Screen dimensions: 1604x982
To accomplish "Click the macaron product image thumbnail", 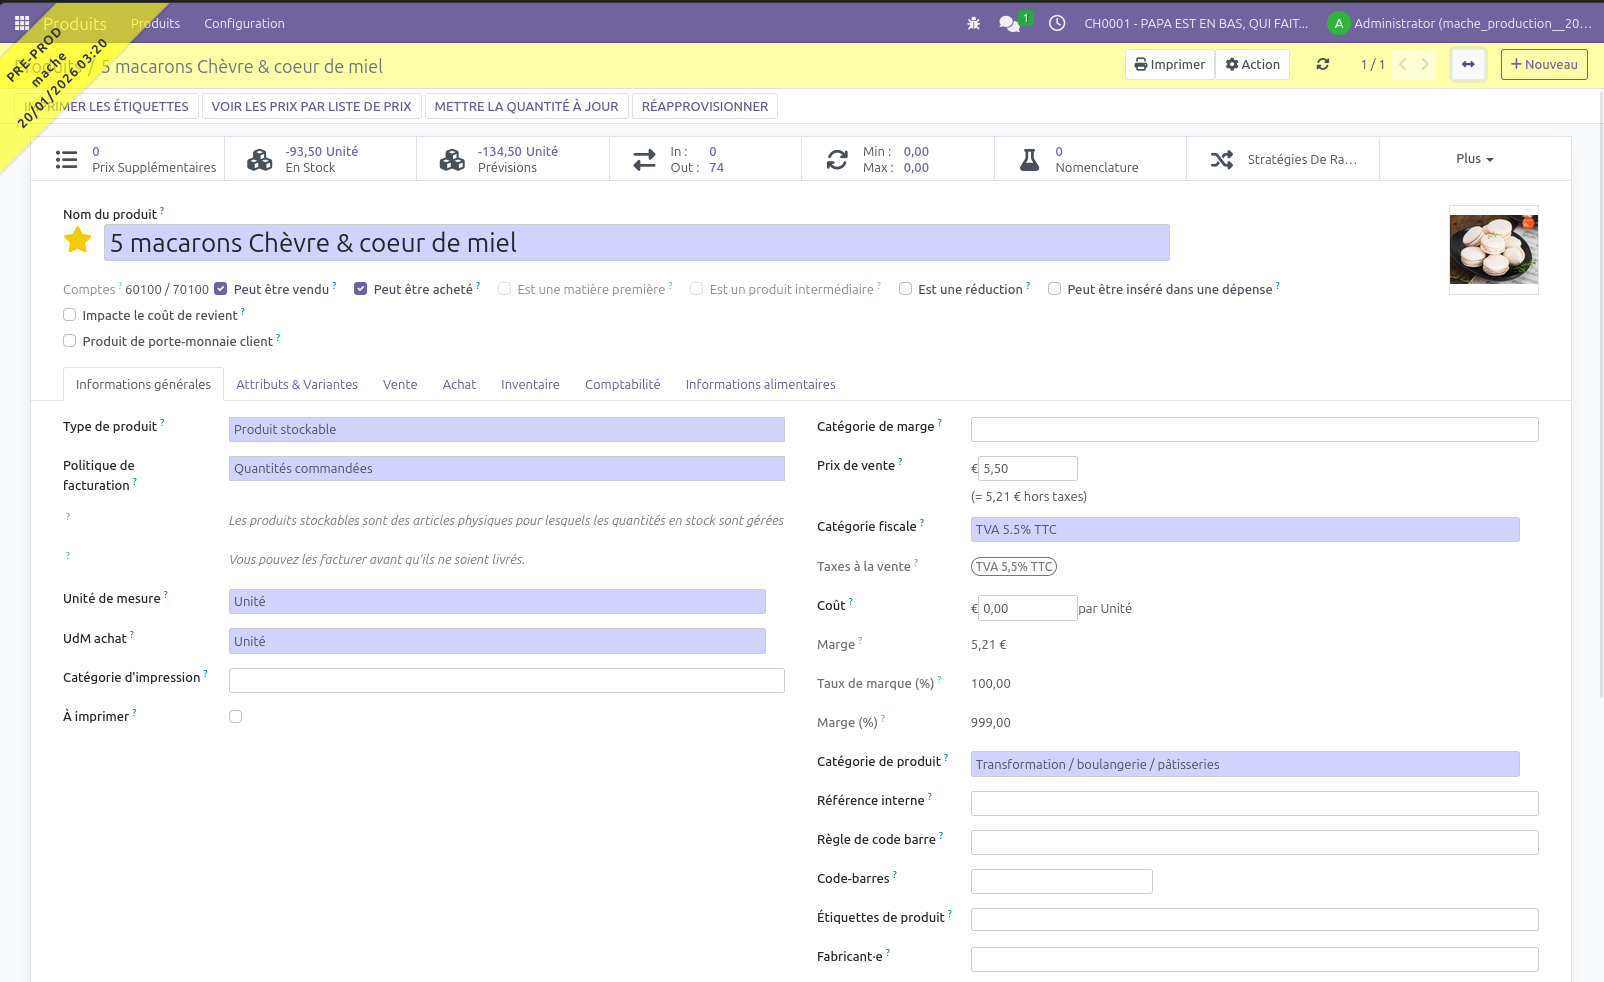I will [x=1493, y=250].
